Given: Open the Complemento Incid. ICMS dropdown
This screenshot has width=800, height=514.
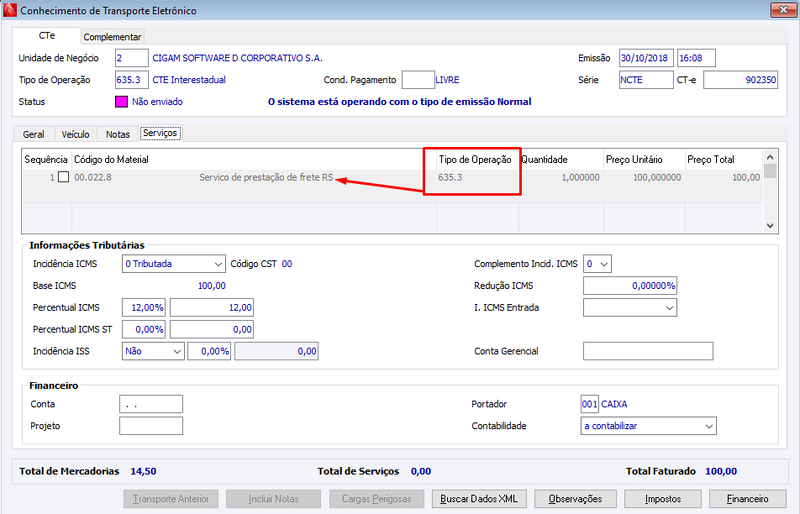Looking at the screenshot, I should pos(604,264).
